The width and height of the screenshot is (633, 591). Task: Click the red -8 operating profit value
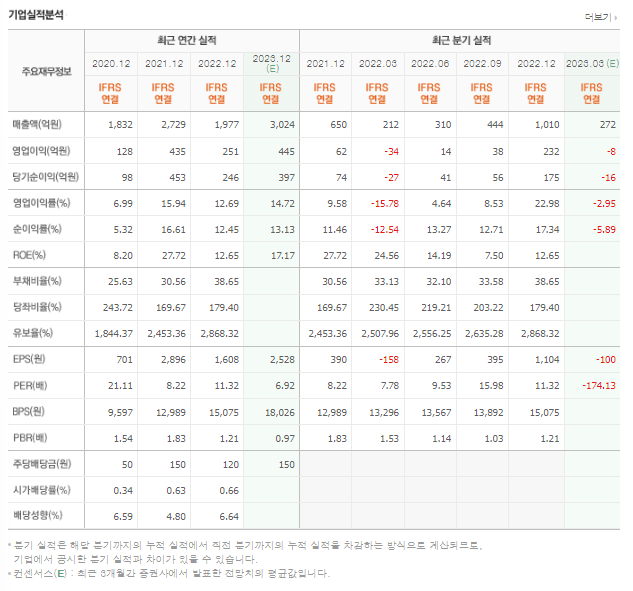(611, 151)
